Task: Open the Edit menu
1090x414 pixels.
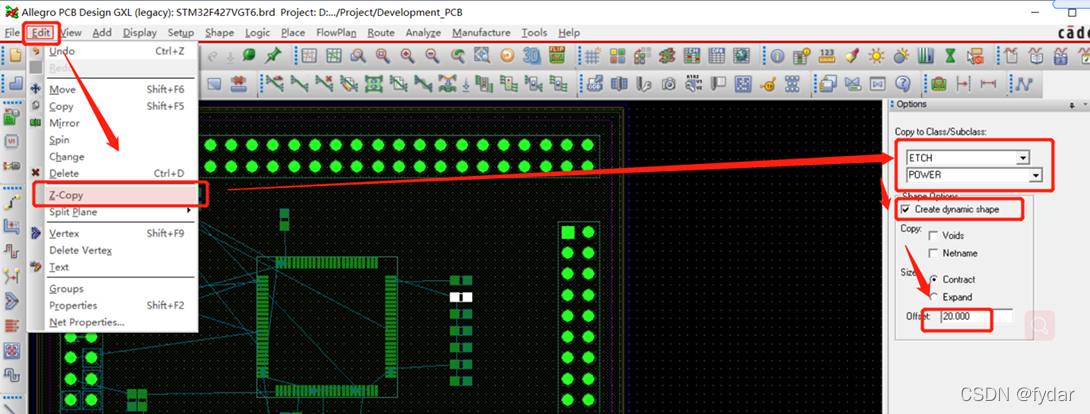Action: [41, 33]
